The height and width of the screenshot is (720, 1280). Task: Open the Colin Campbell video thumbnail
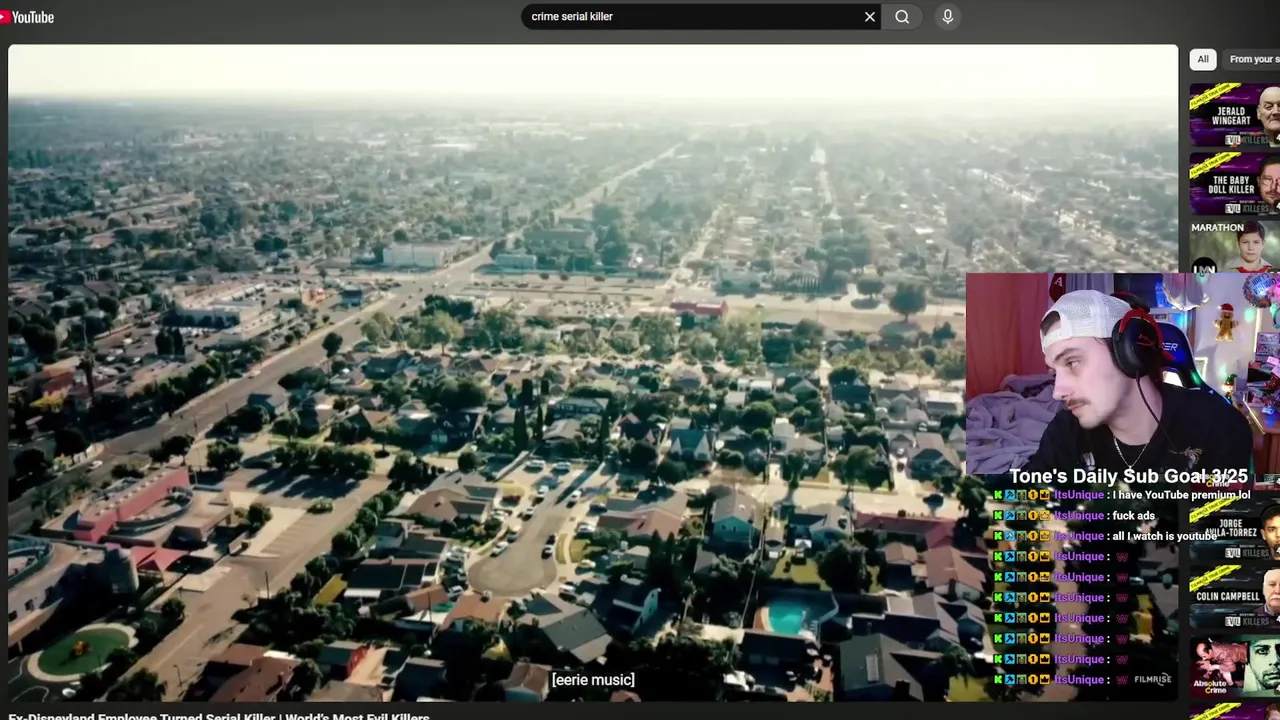[x=1235, y=597]
